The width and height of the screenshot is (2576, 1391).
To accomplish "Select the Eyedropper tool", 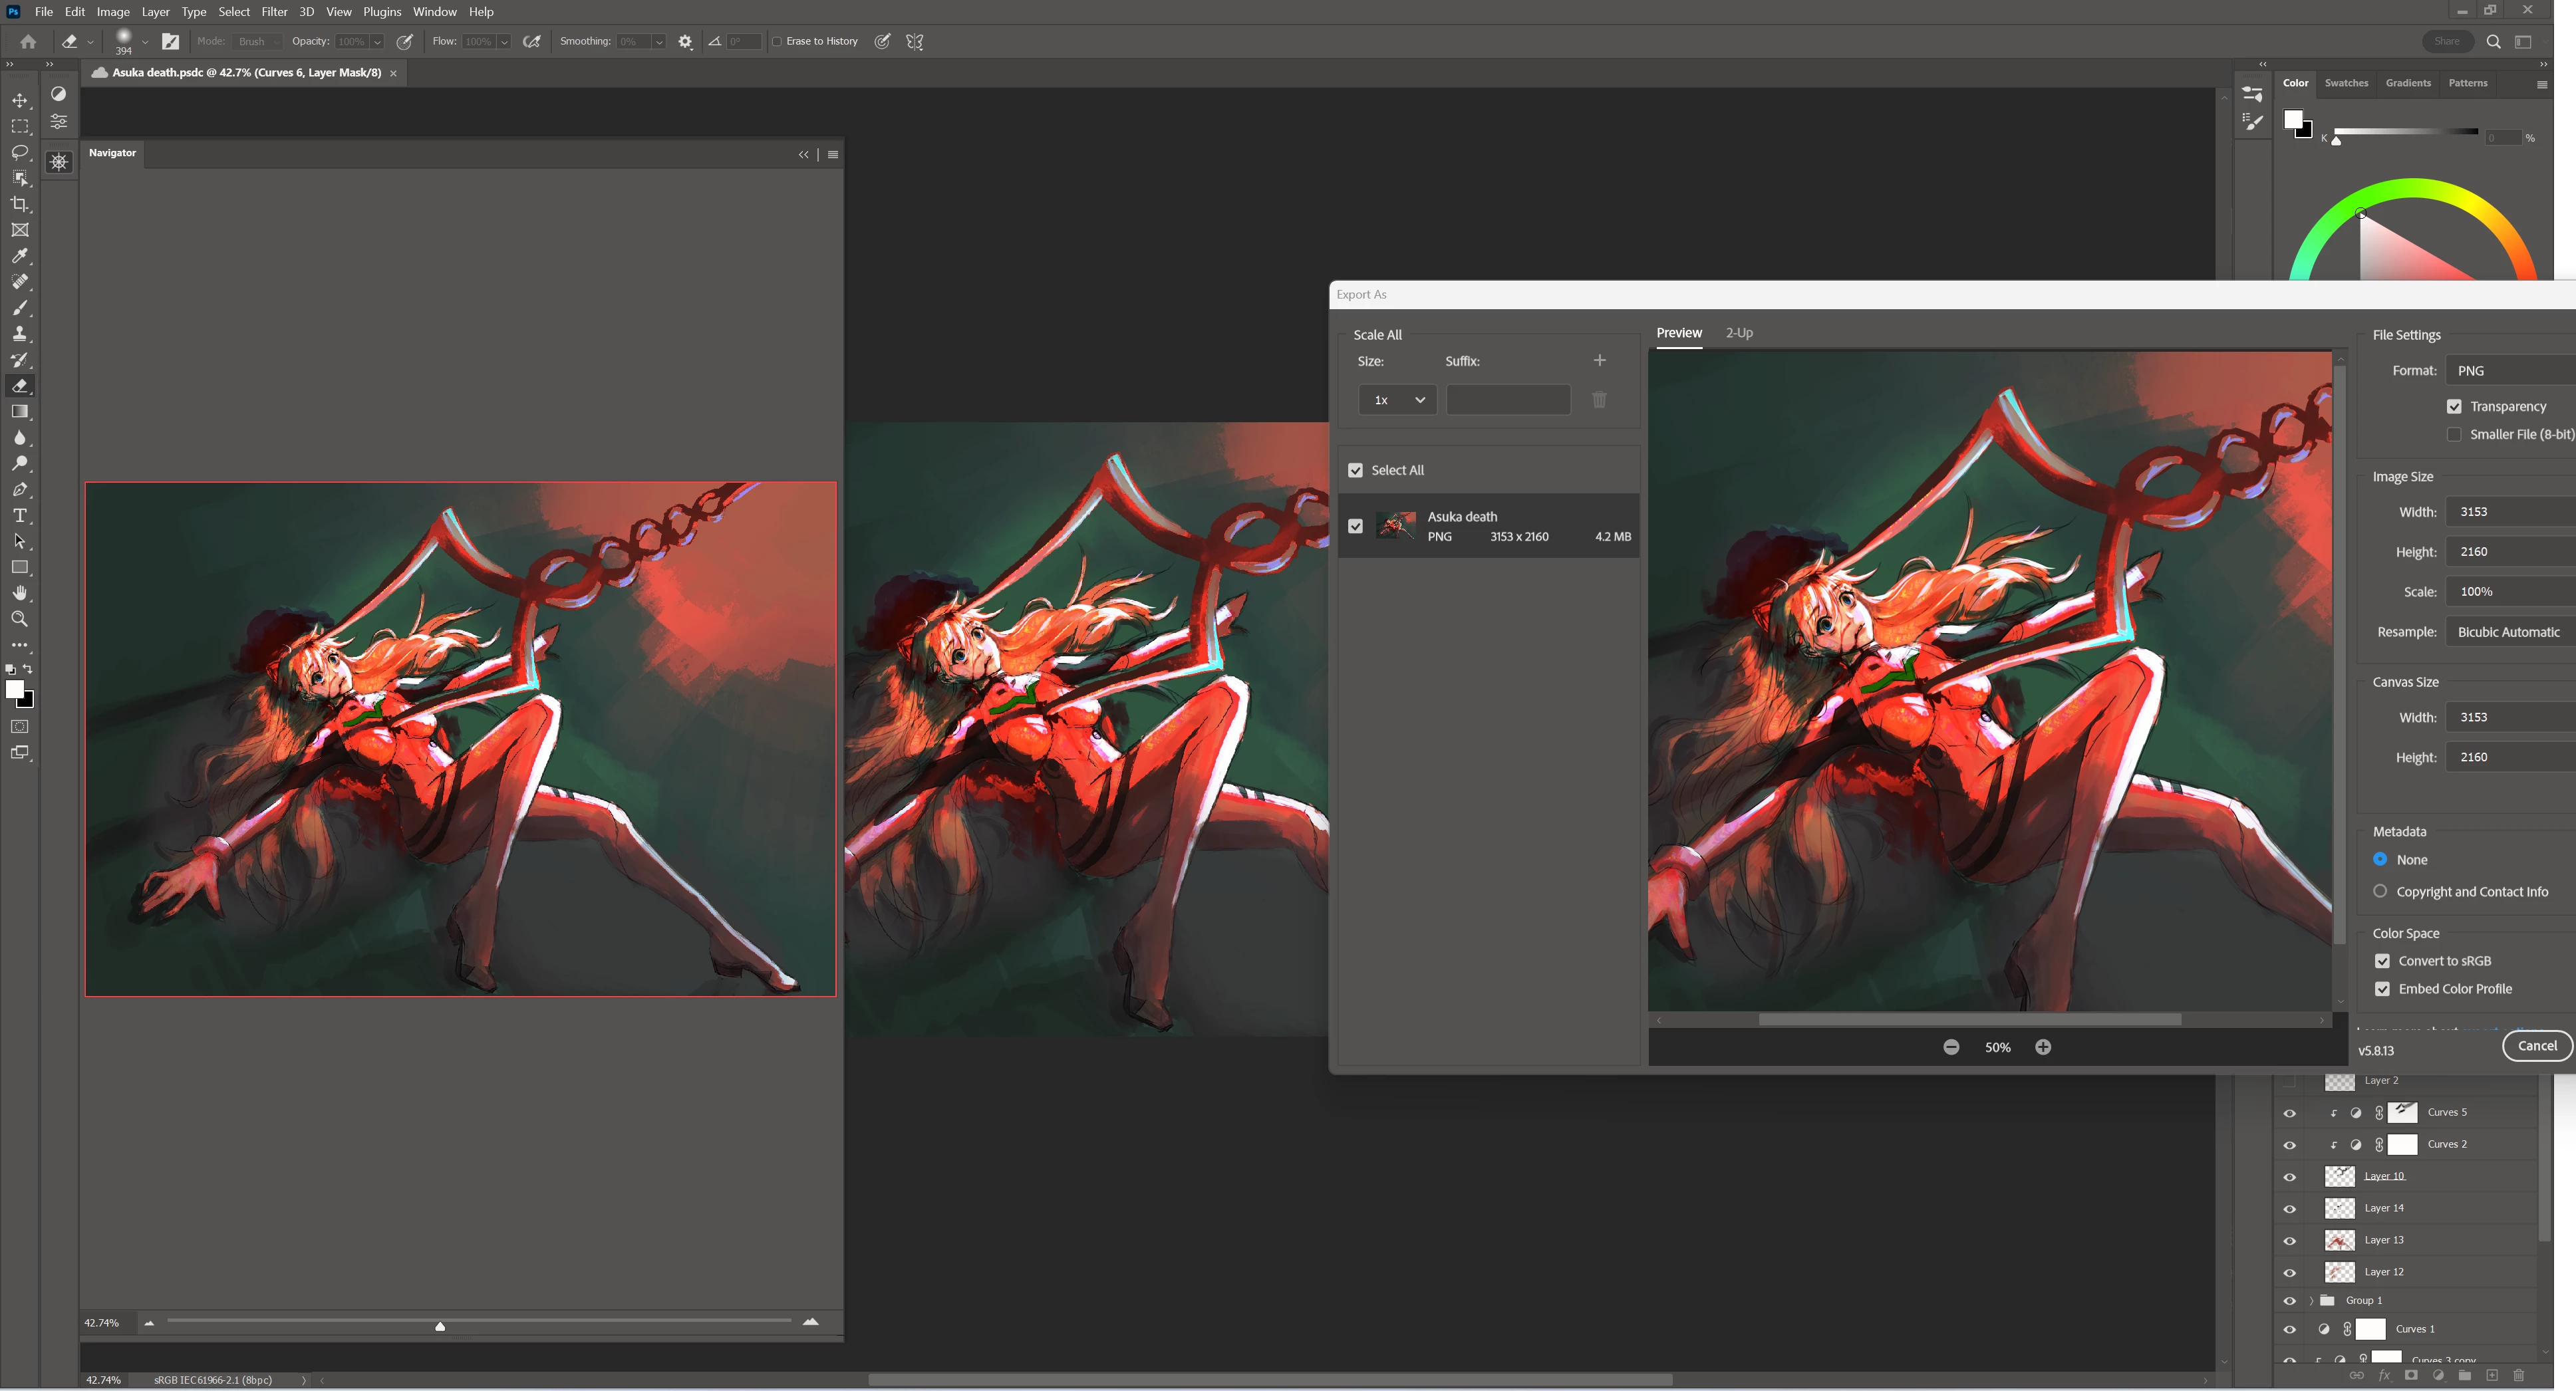I will (x=20, y=256).
